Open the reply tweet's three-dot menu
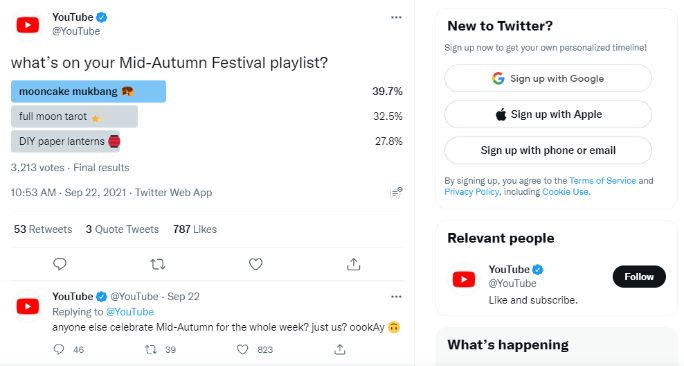684x366 pixels. coord(396,297)
